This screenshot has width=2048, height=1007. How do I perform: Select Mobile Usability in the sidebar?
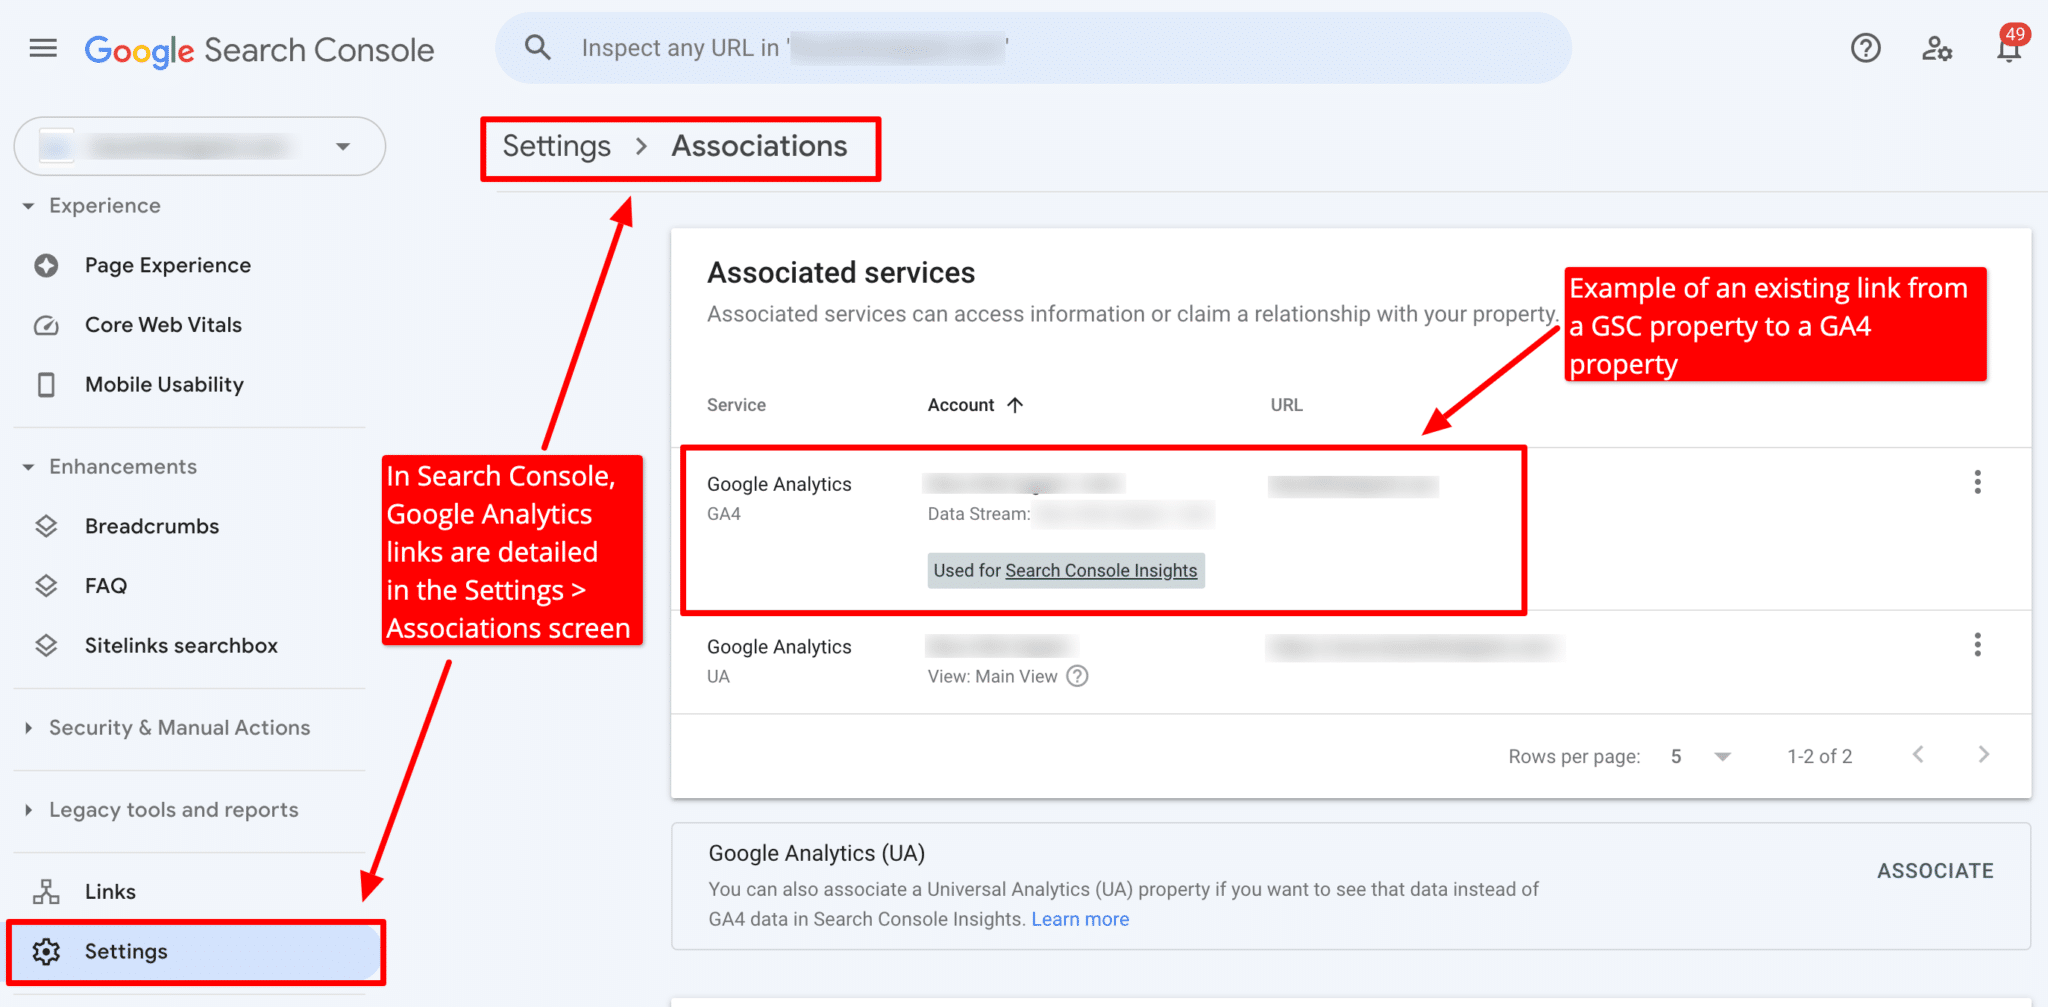47,384
